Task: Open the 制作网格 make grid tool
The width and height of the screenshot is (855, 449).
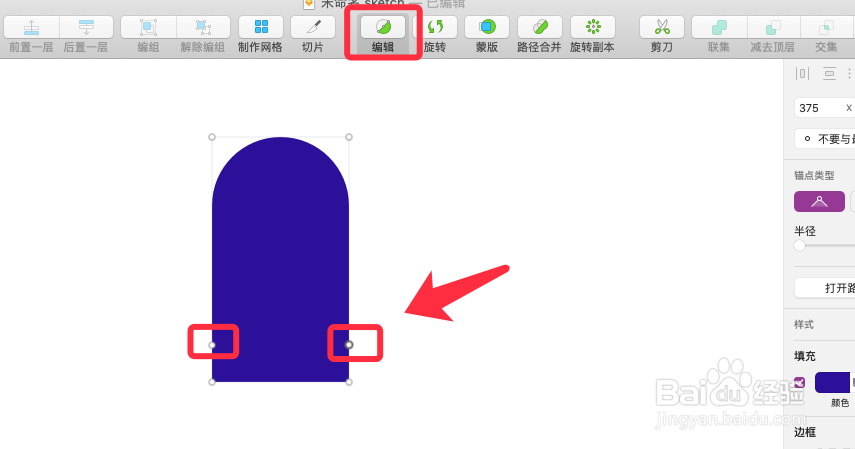Action: pos(261,27)
